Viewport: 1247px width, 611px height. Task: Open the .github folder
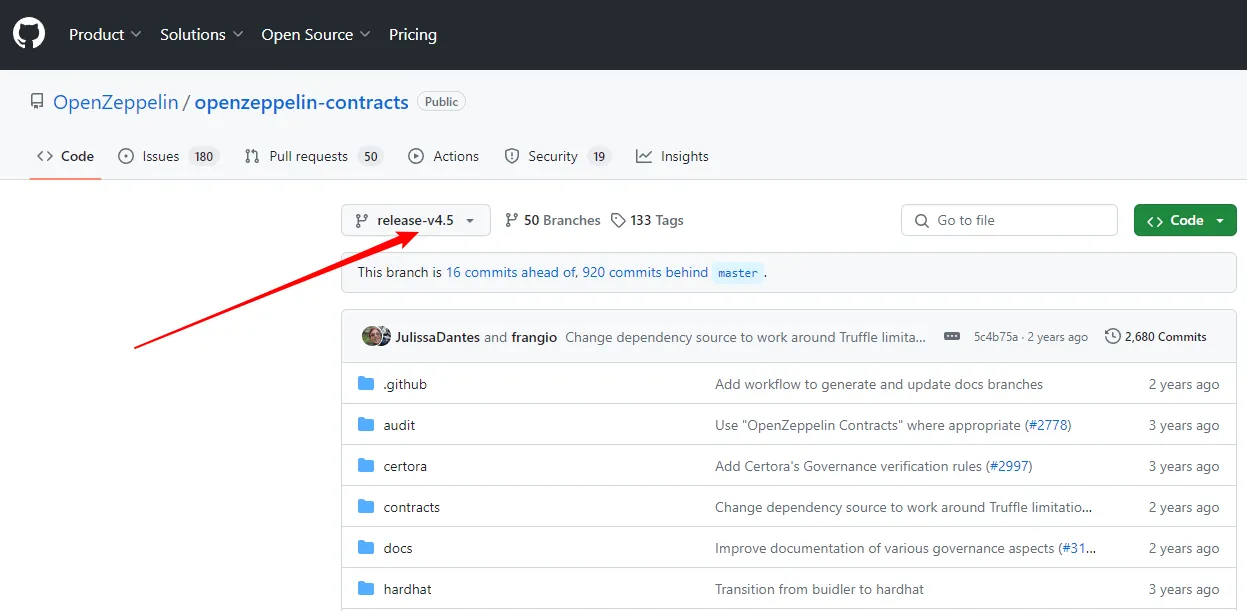coord(405,384)
